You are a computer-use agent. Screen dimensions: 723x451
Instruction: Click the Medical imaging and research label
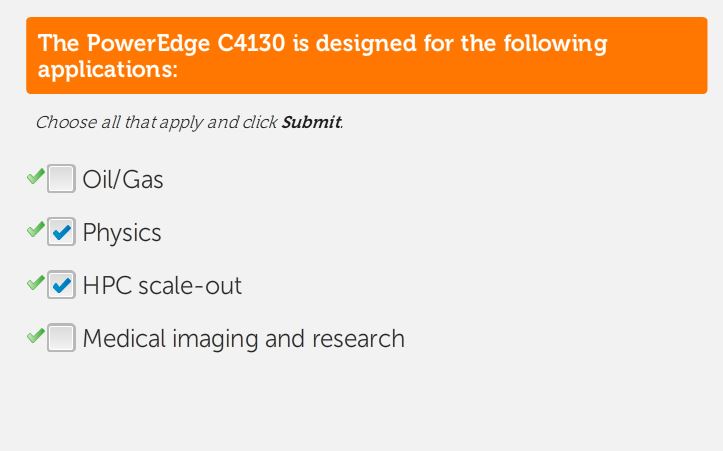(x=243, y=339)
